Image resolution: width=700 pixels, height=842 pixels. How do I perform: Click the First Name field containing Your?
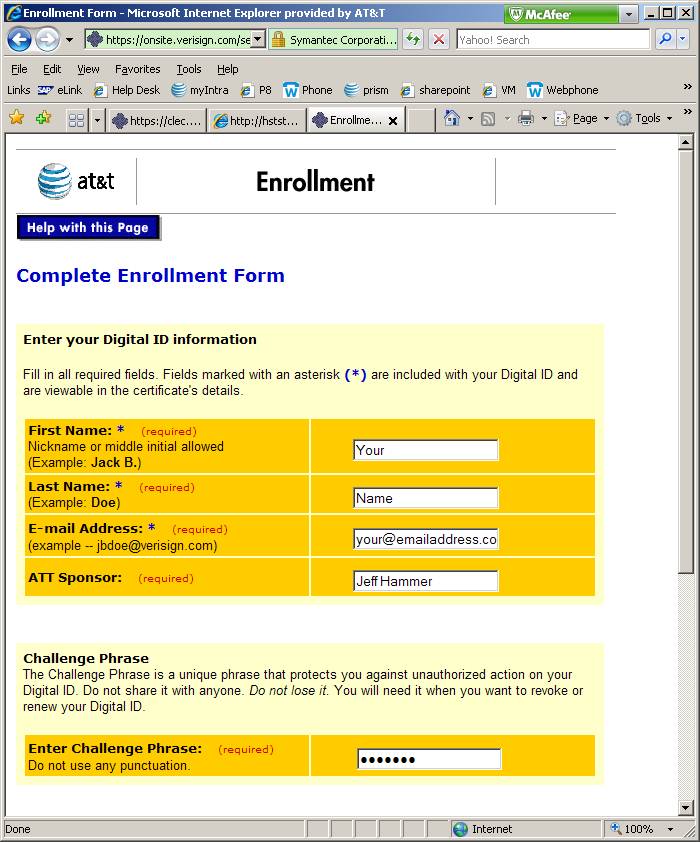[426, 450]
